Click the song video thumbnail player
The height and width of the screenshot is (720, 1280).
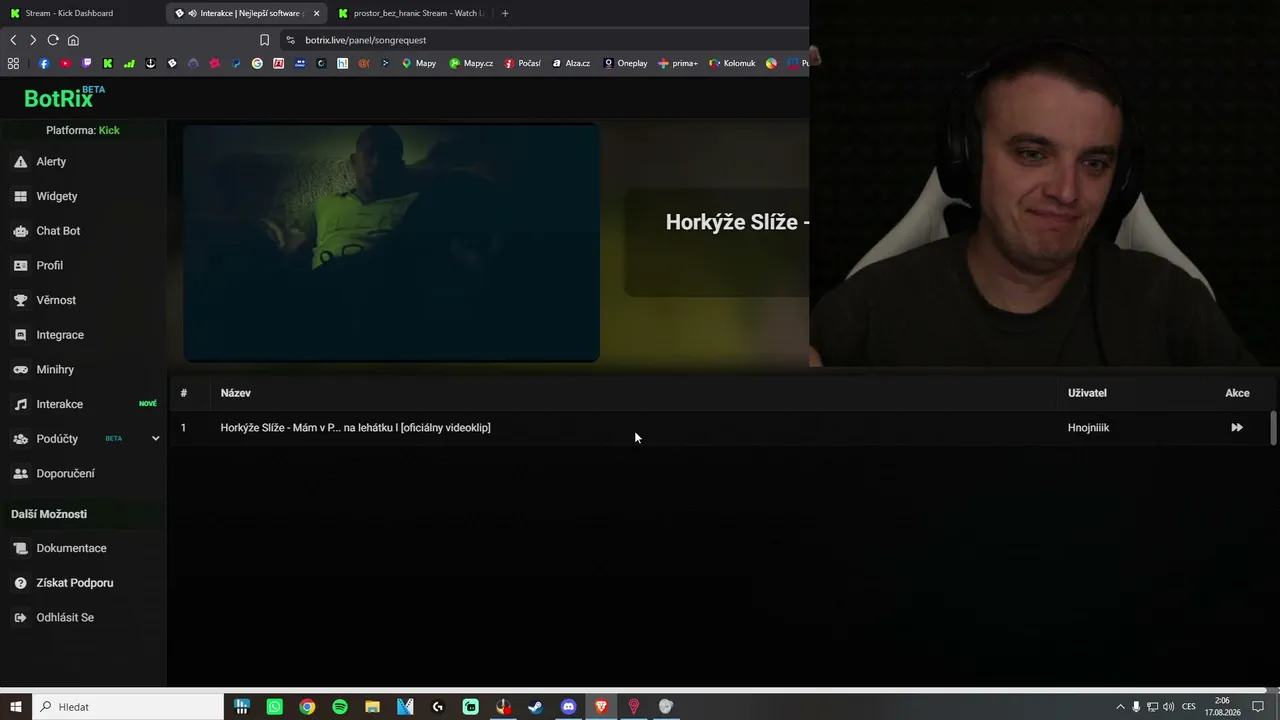pyautogui.click(x=391, y=242)
